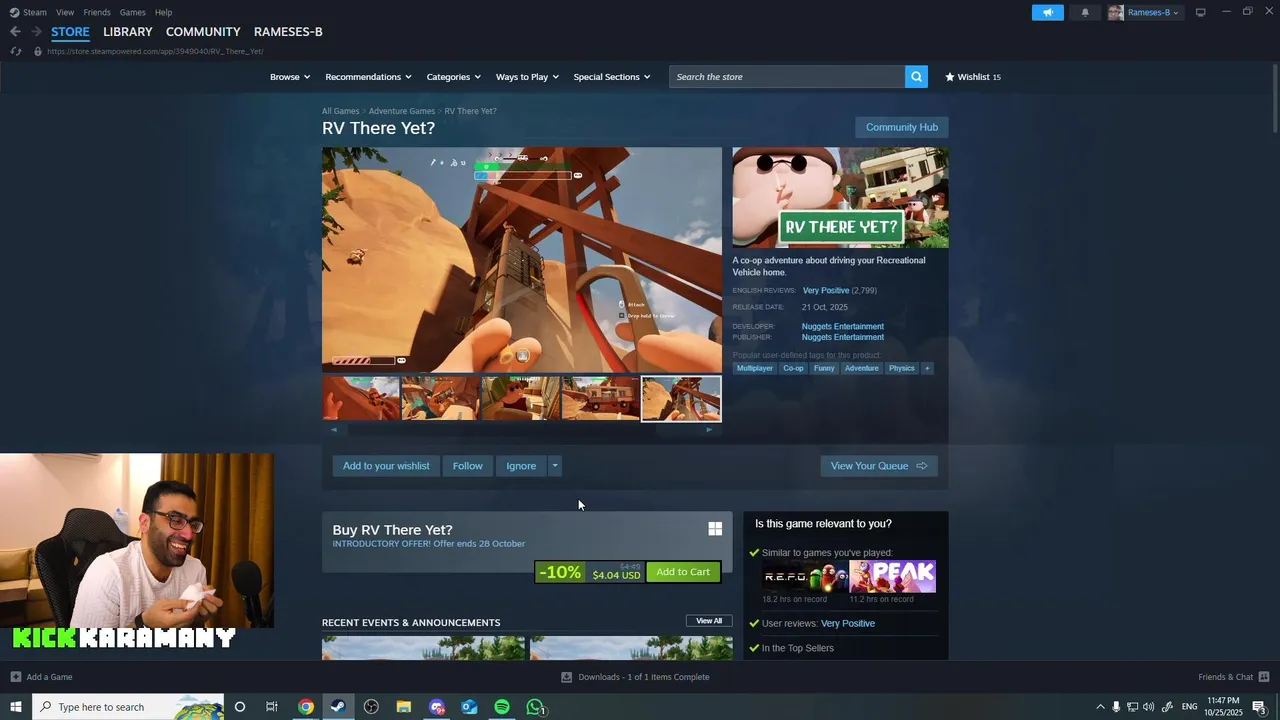The width and height of the screenshot is (1280, 720).
Task: Open Chrome from the taskbar
Action: tap(306, 707)
